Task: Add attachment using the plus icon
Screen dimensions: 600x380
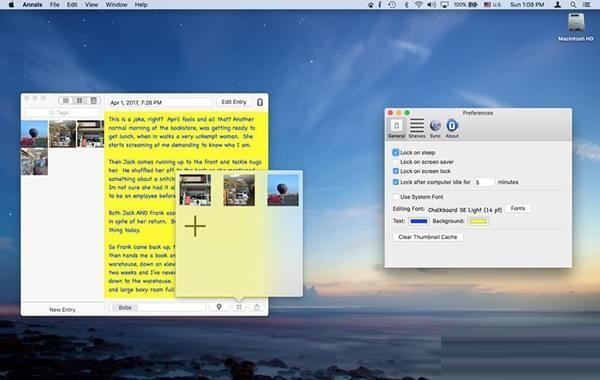Action: (195, 226)
